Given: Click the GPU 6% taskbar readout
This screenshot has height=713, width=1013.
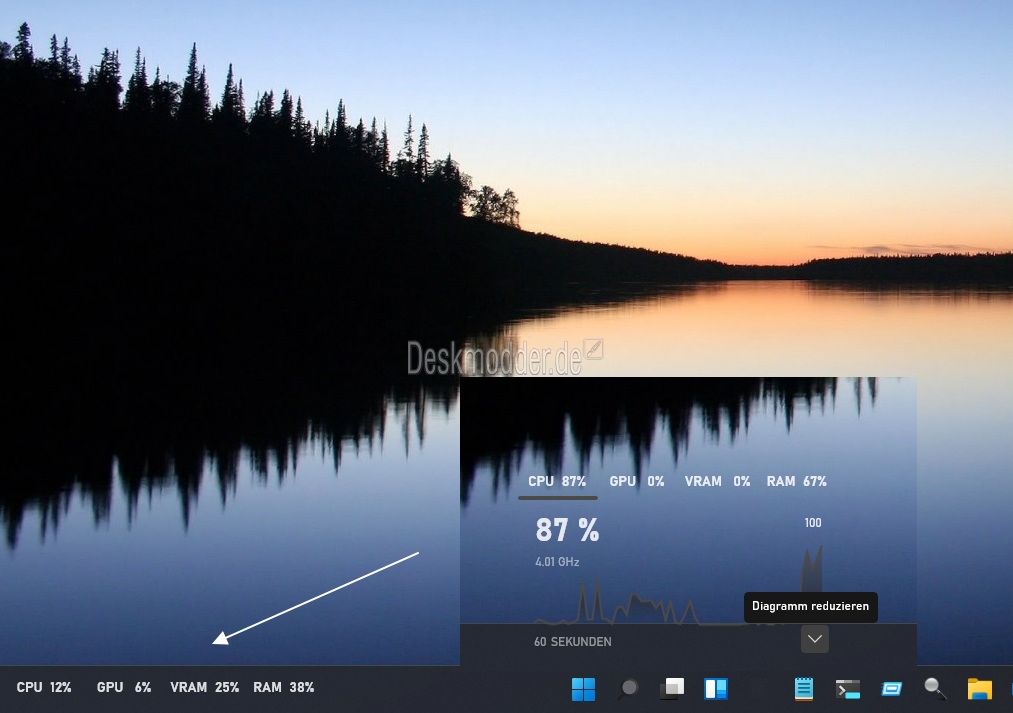Looking at the screenshot, I should click(123, 687).
